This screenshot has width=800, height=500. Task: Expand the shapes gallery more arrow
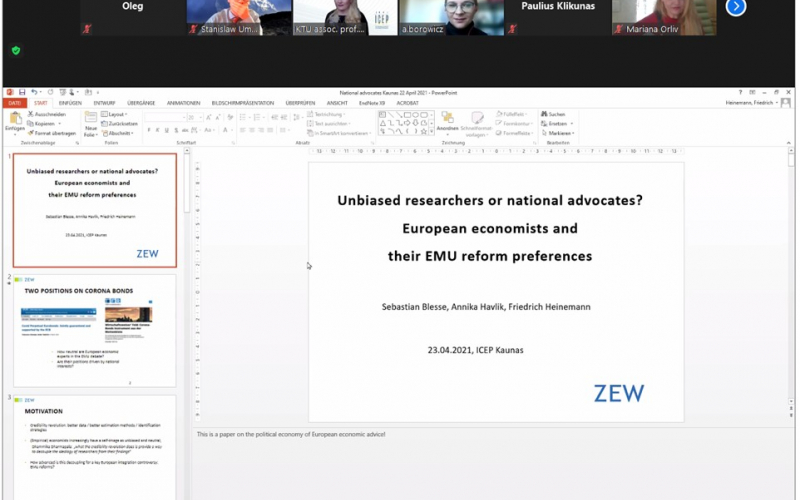(432, 132)
